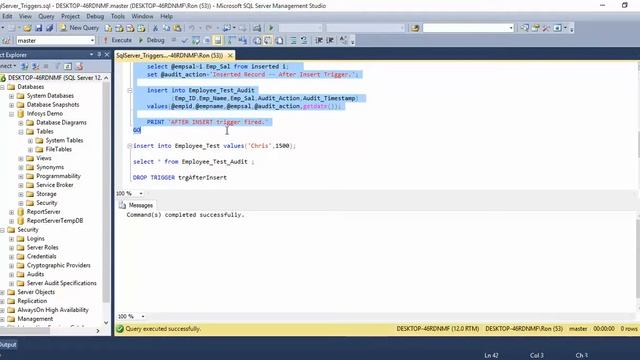Click the Undo arrow icon

click(191, 28)
